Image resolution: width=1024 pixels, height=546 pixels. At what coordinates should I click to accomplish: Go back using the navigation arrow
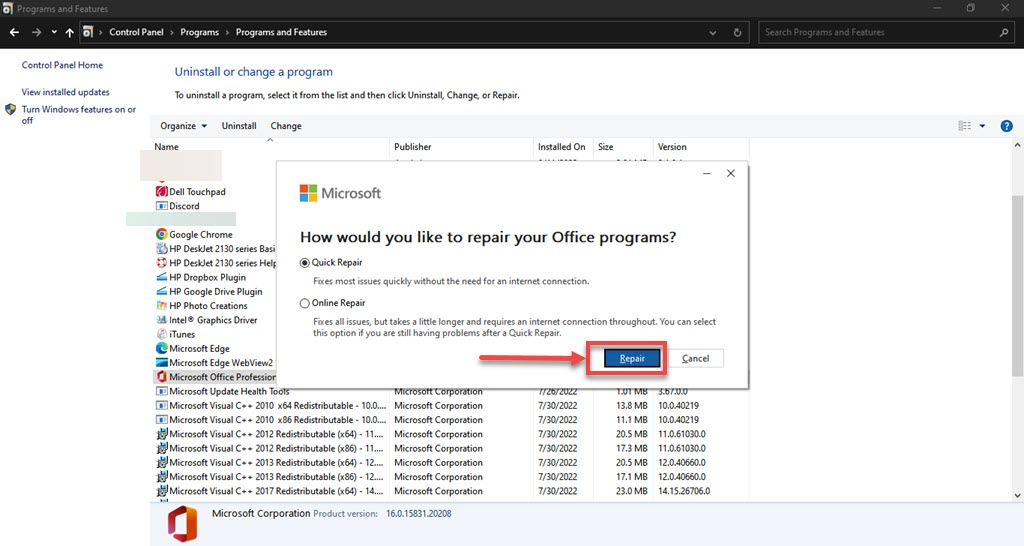point(14,32)
